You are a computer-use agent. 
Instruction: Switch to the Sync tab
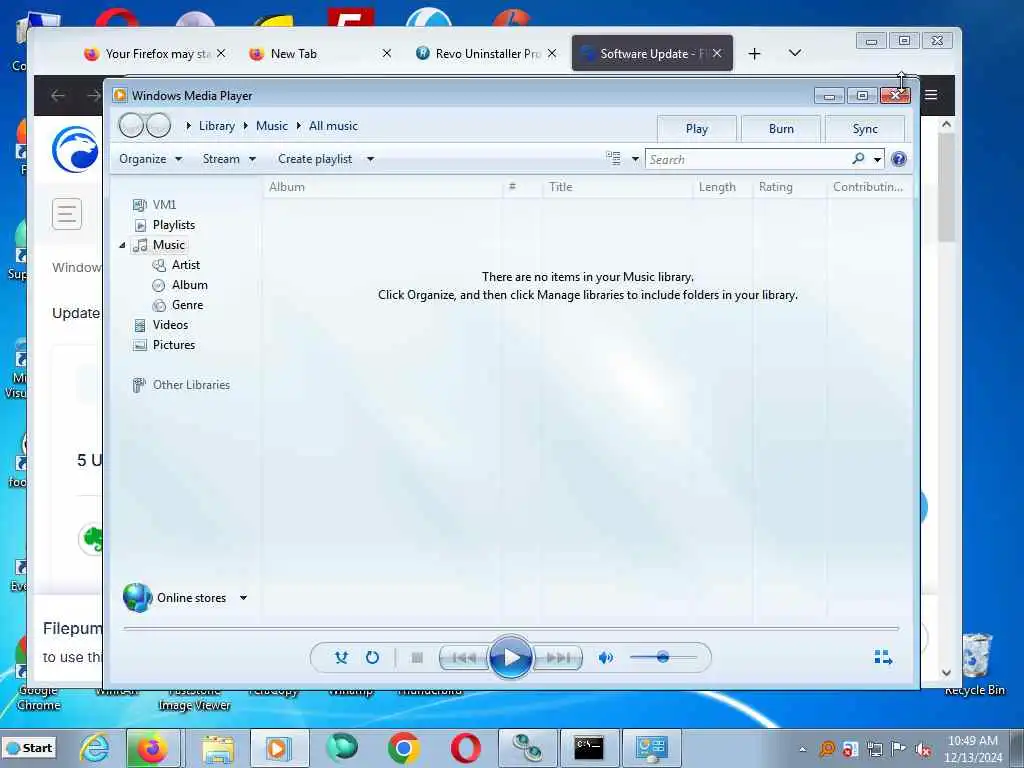click(x=865, y=129)
